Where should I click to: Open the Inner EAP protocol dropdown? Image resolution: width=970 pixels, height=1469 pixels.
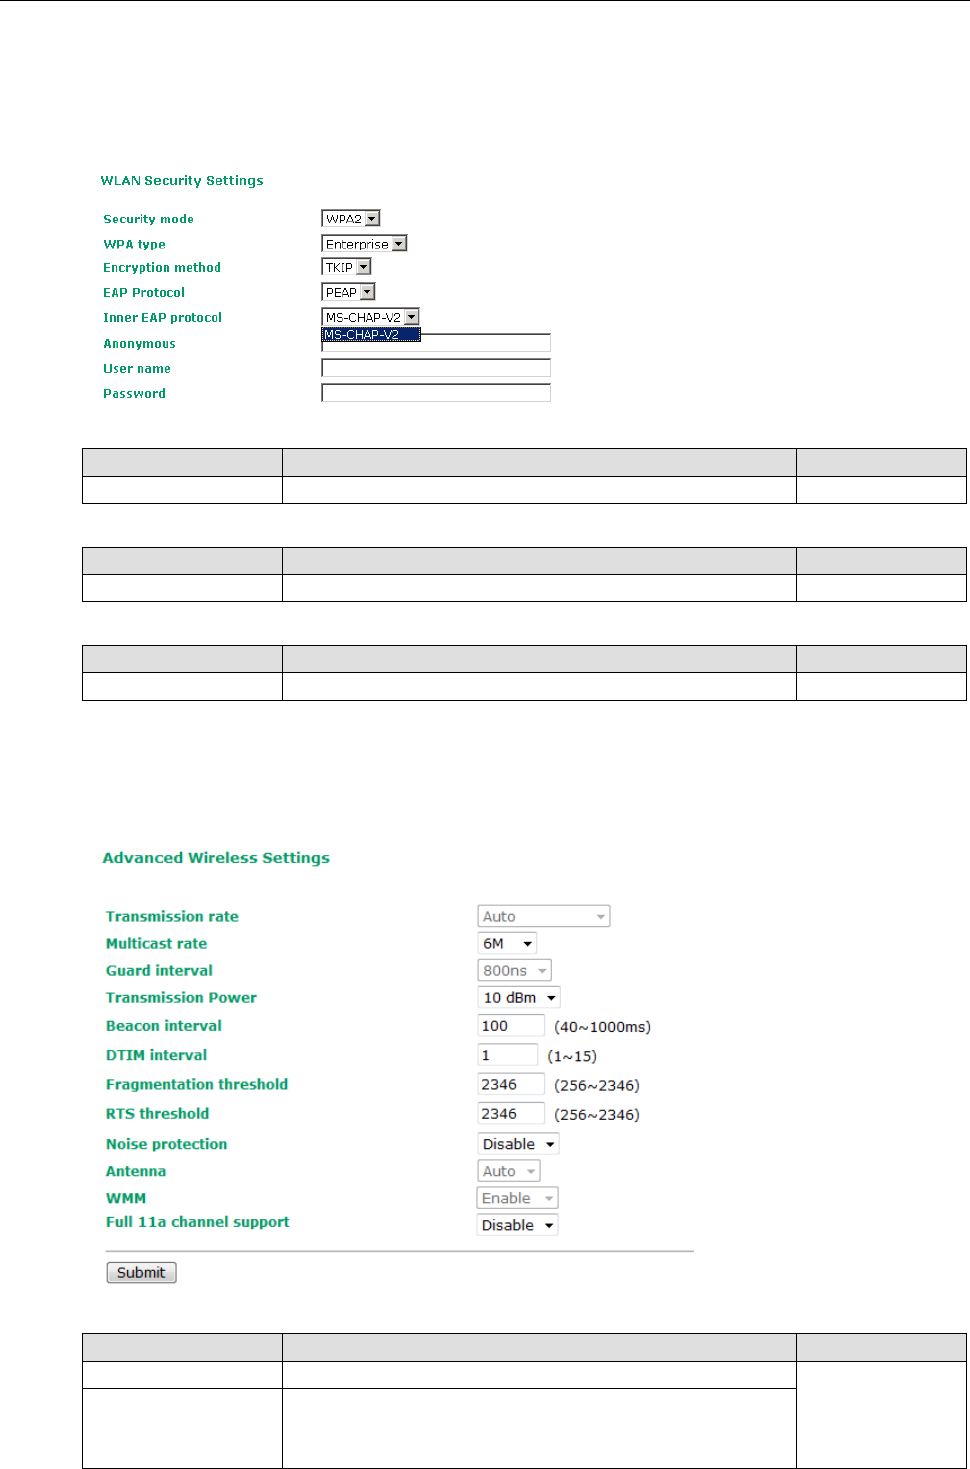tap(370, 317)
